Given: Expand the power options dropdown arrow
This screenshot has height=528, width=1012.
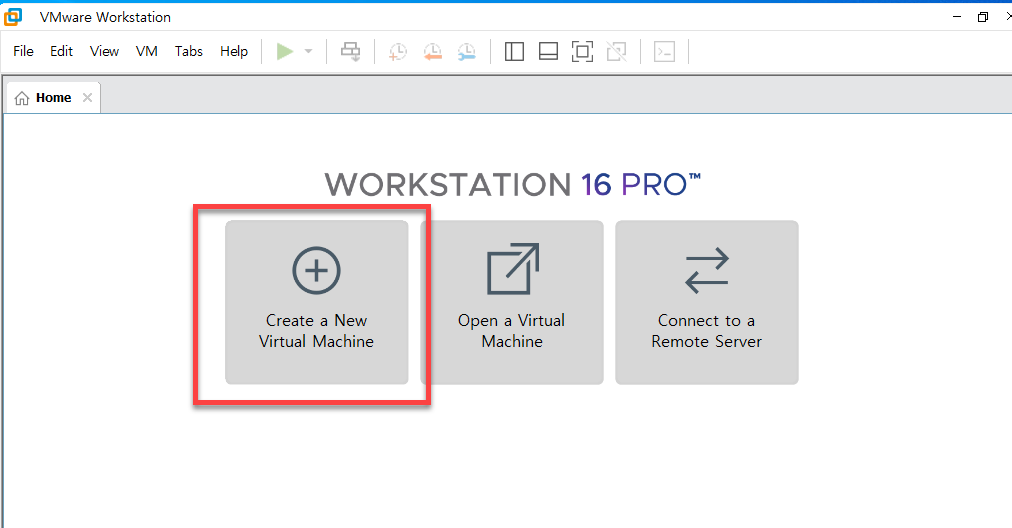Looking at the screenshot, I should [309, 52].
